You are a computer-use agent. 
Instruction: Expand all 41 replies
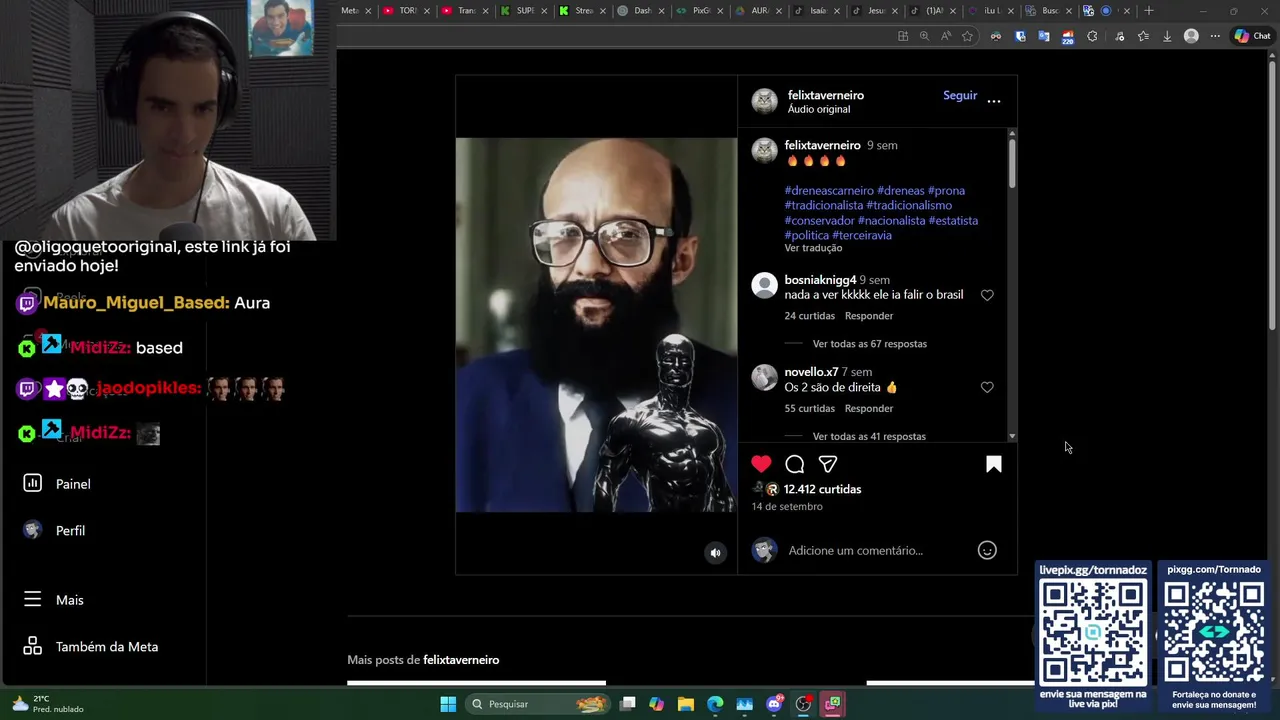(x=869, y=436)
